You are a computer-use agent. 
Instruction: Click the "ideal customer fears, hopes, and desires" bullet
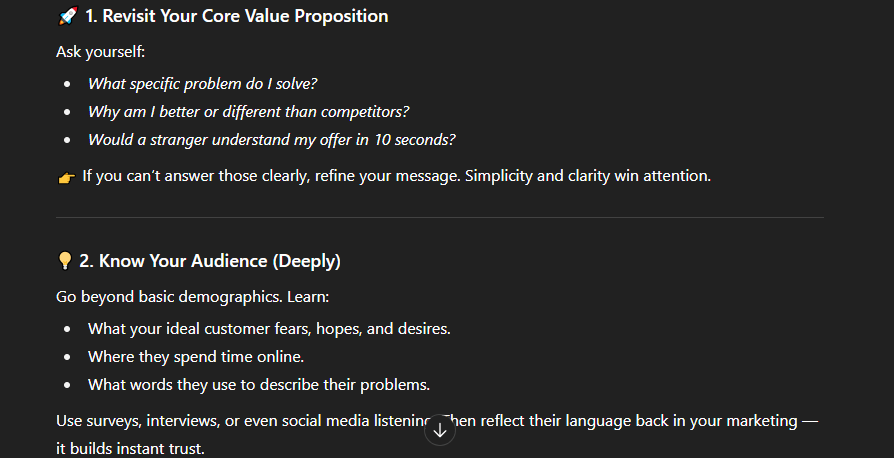[269, 329]
